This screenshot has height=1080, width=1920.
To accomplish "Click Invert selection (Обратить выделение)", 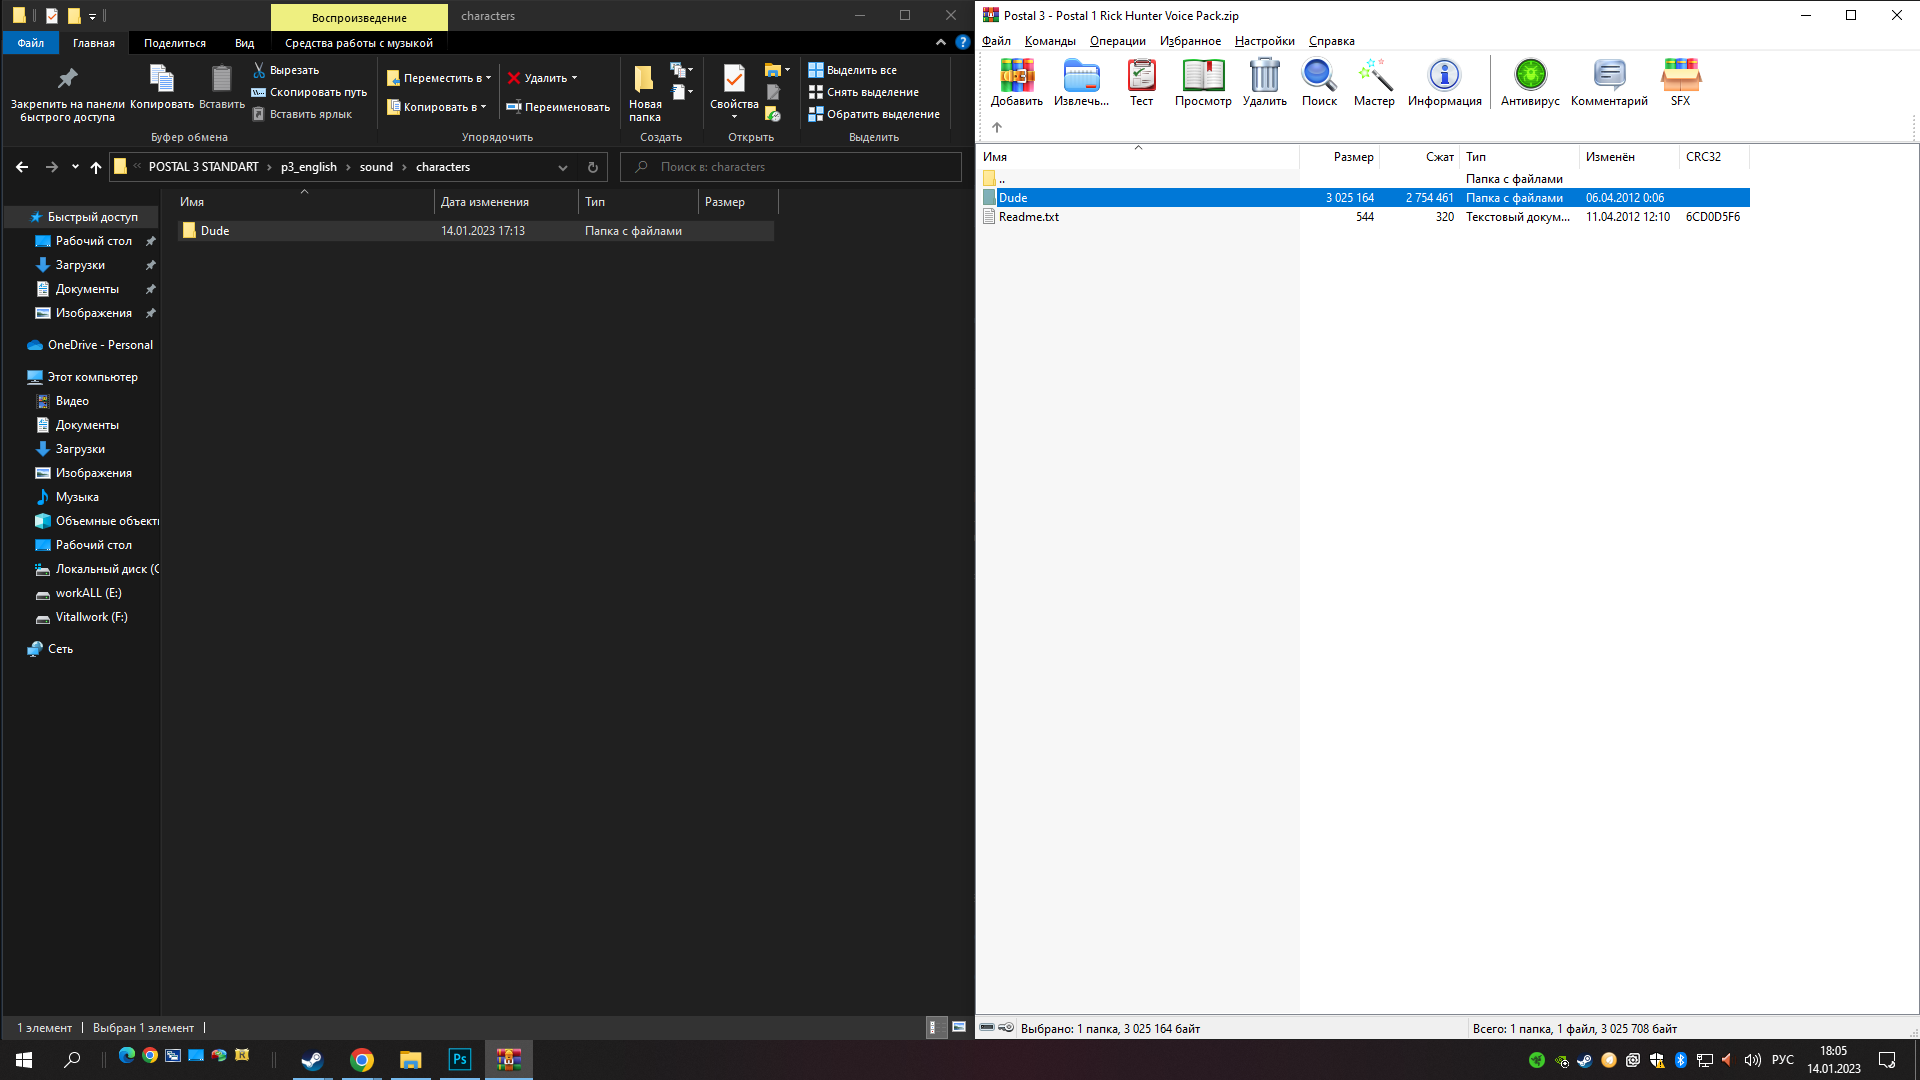I will click(874, 114).
